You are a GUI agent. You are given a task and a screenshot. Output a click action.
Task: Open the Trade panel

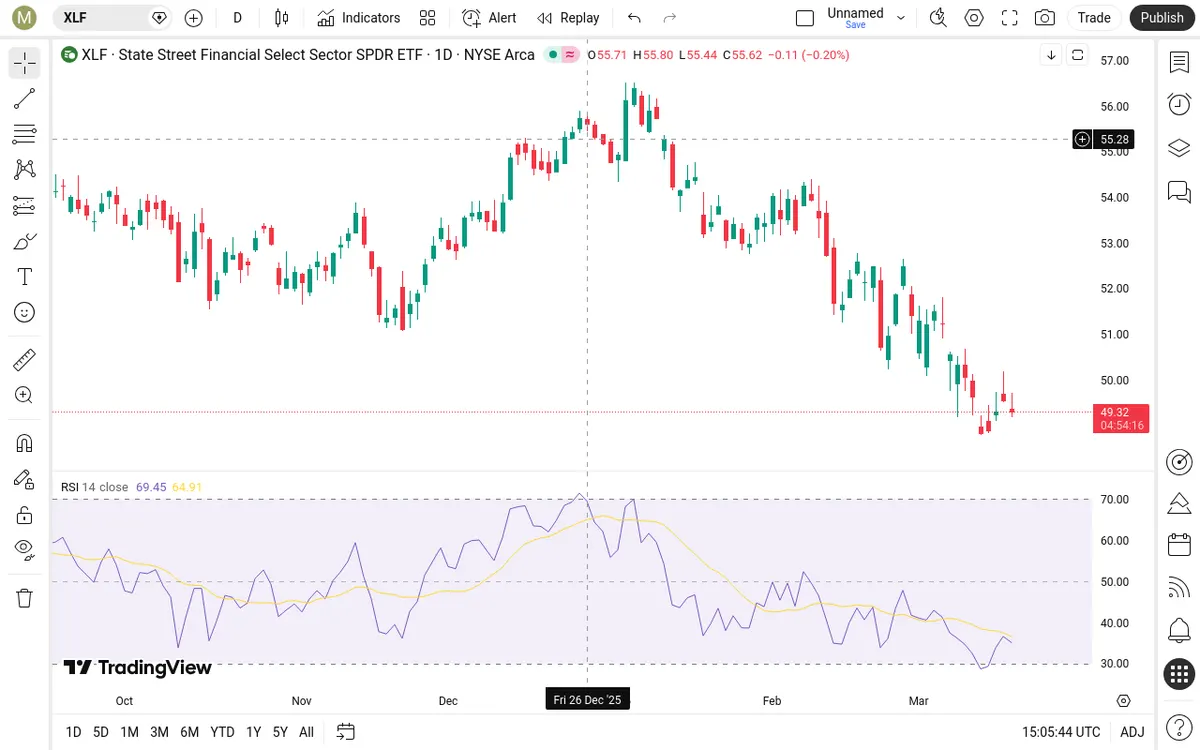click(x=1094, y=18)
